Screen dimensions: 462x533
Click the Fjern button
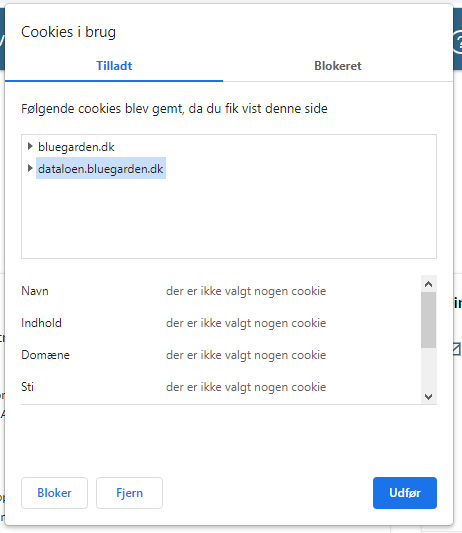point(130,493)
